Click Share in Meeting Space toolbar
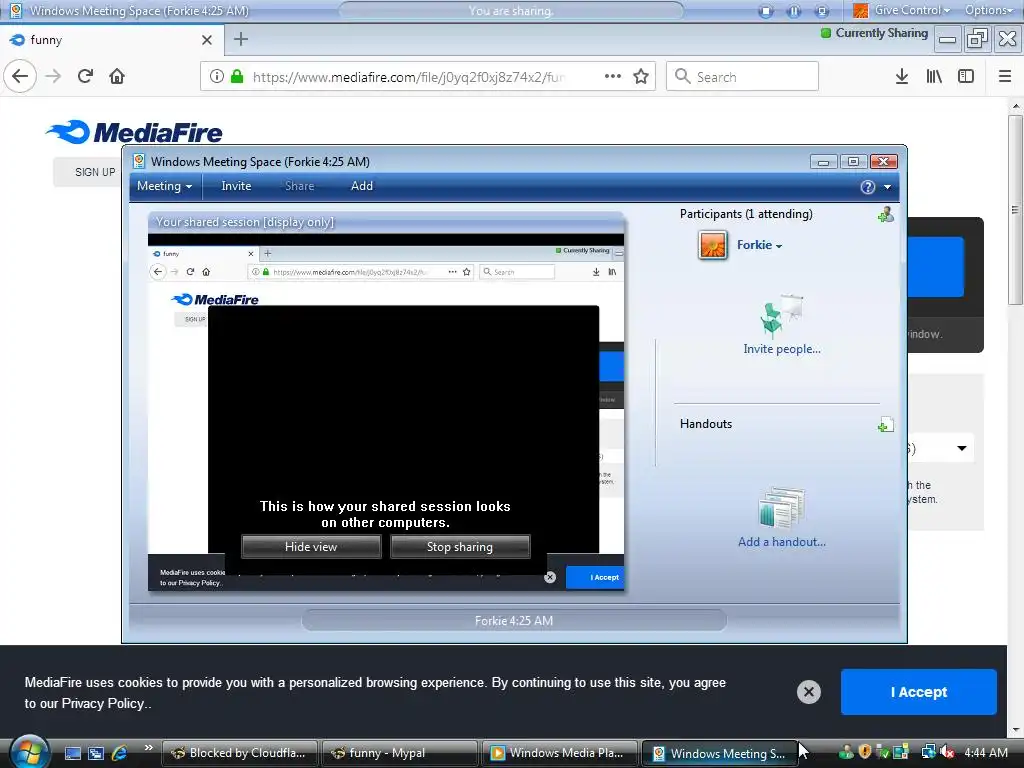 (300, 186)
